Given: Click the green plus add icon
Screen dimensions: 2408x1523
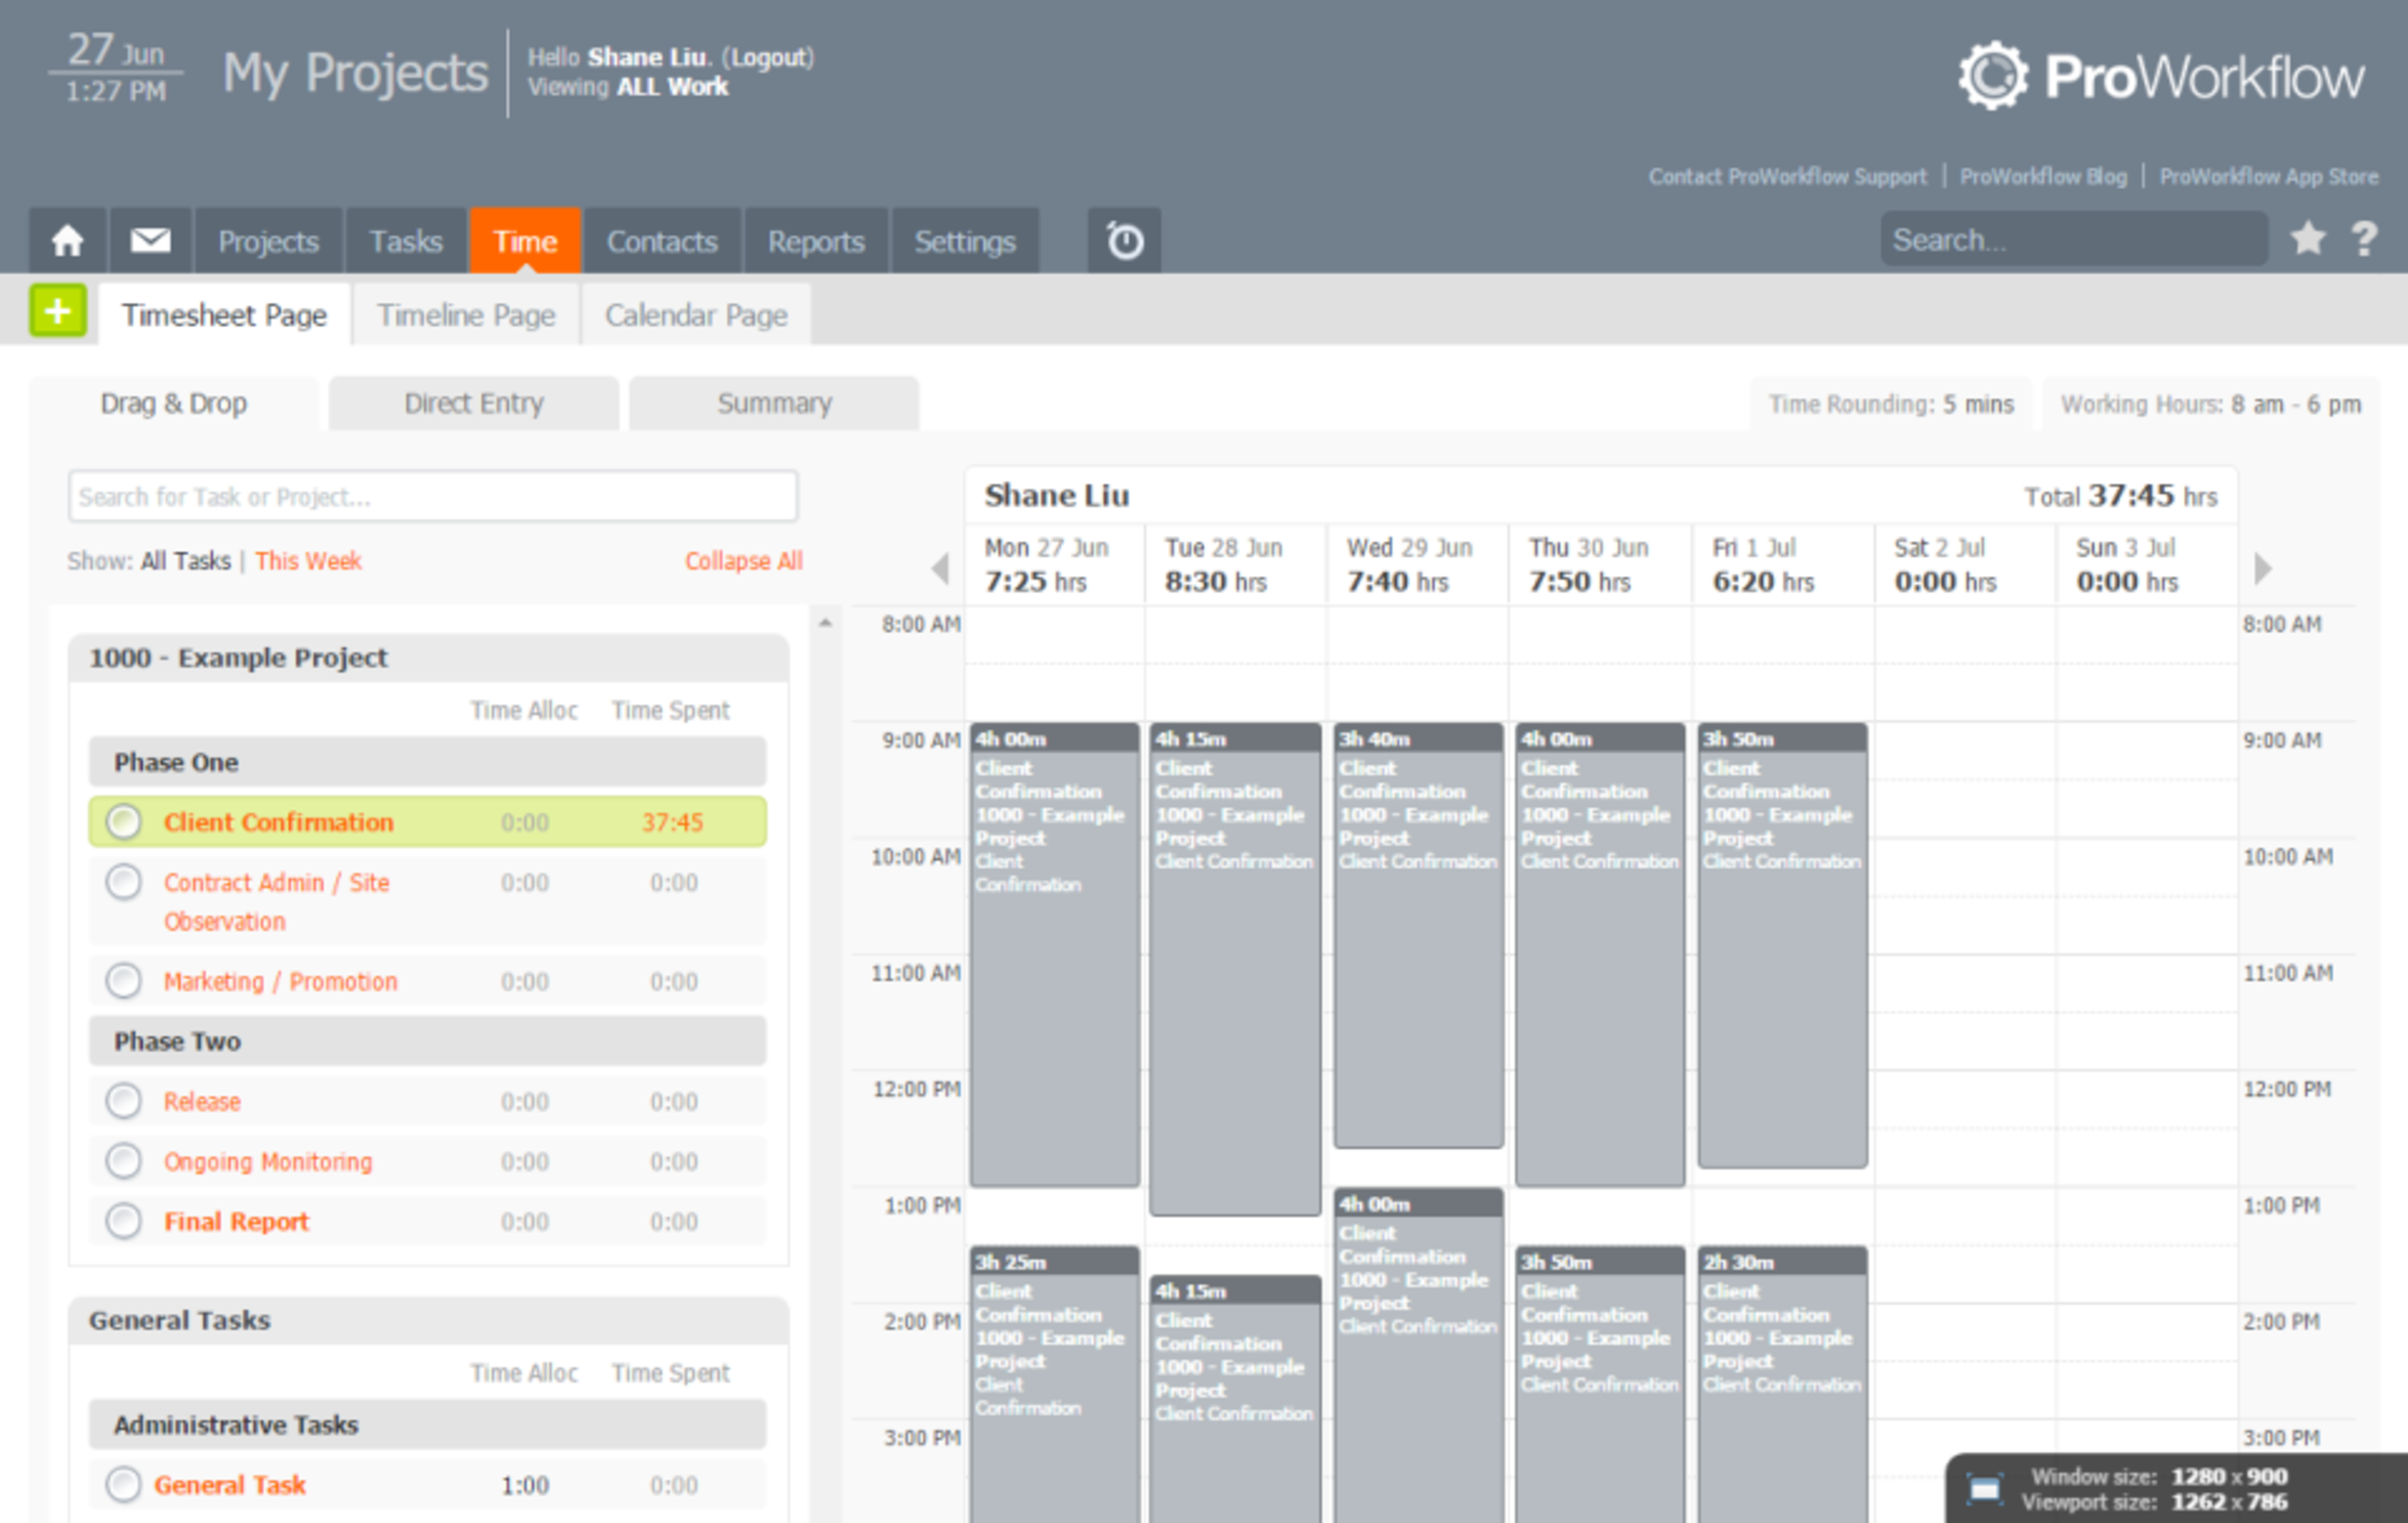Looking at the screenshot, I should [57, 312].
